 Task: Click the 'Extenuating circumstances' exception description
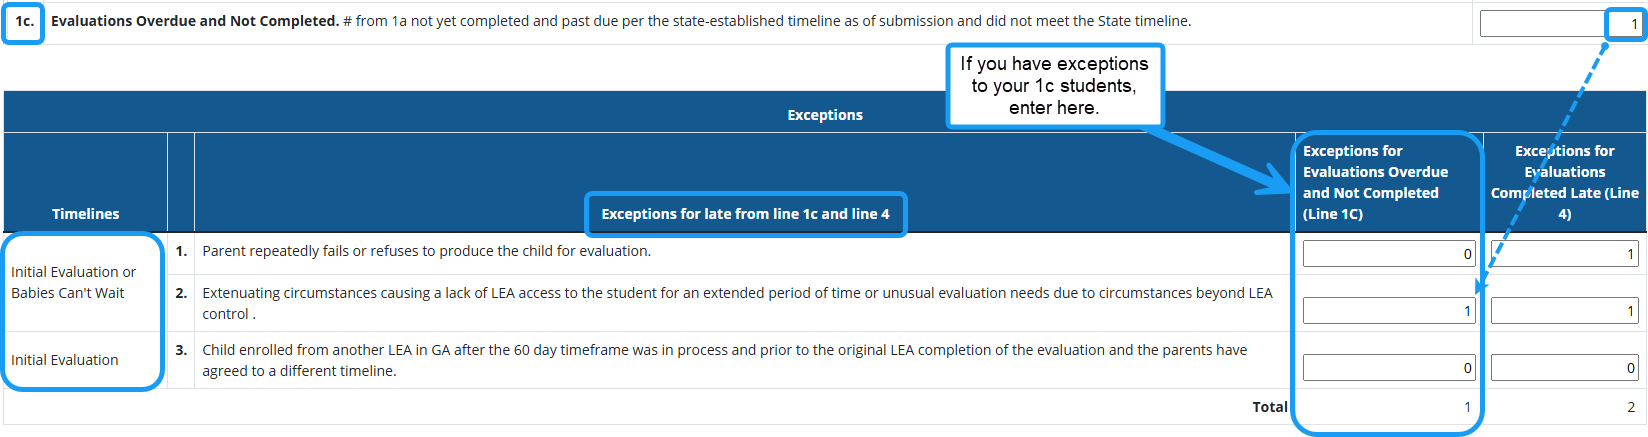(737, 303)
